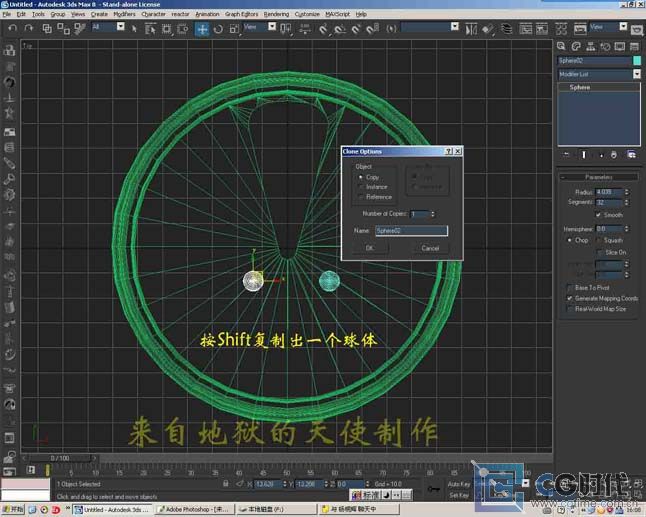Click the 0/100 time slider

tap(61, 458)
